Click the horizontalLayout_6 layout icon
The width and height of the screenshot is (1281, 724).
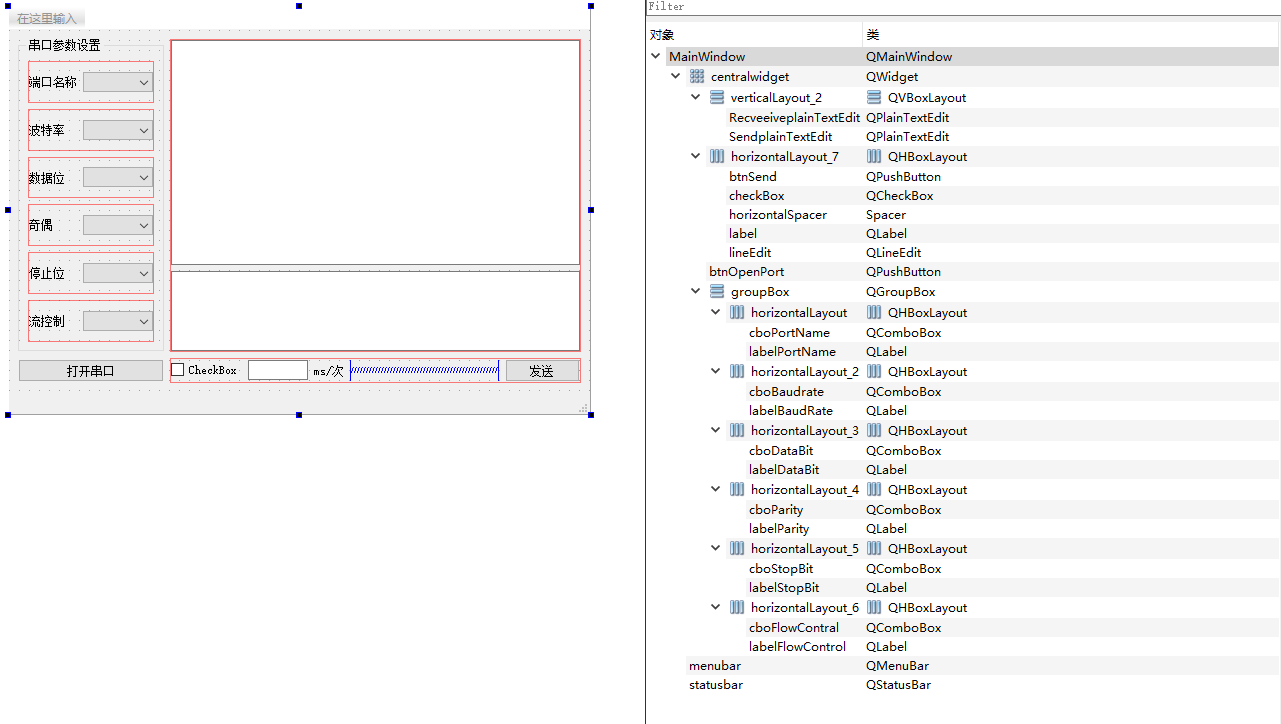[x=737, y=608]
